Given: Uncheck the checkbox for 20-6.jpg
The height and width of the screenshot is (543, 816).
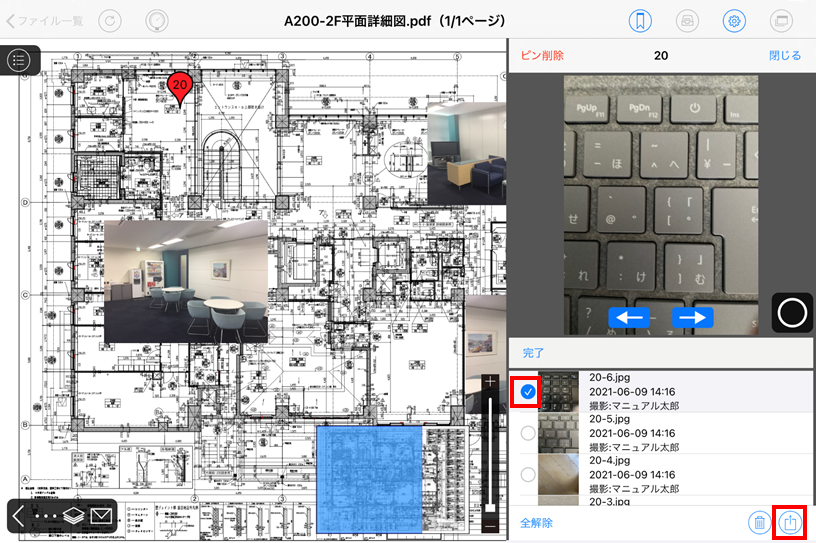Looking at the screenshot, I should coord(528,392).
